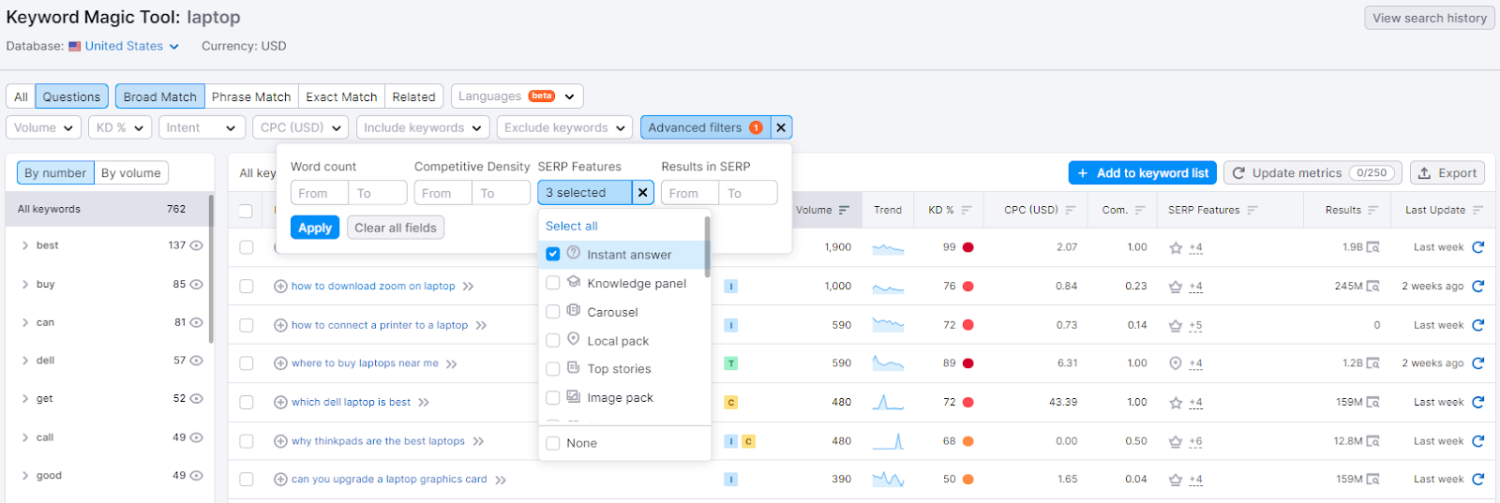Switch to the Phrase Match tab
The image size is (1500, 503).
pos(251,97)
